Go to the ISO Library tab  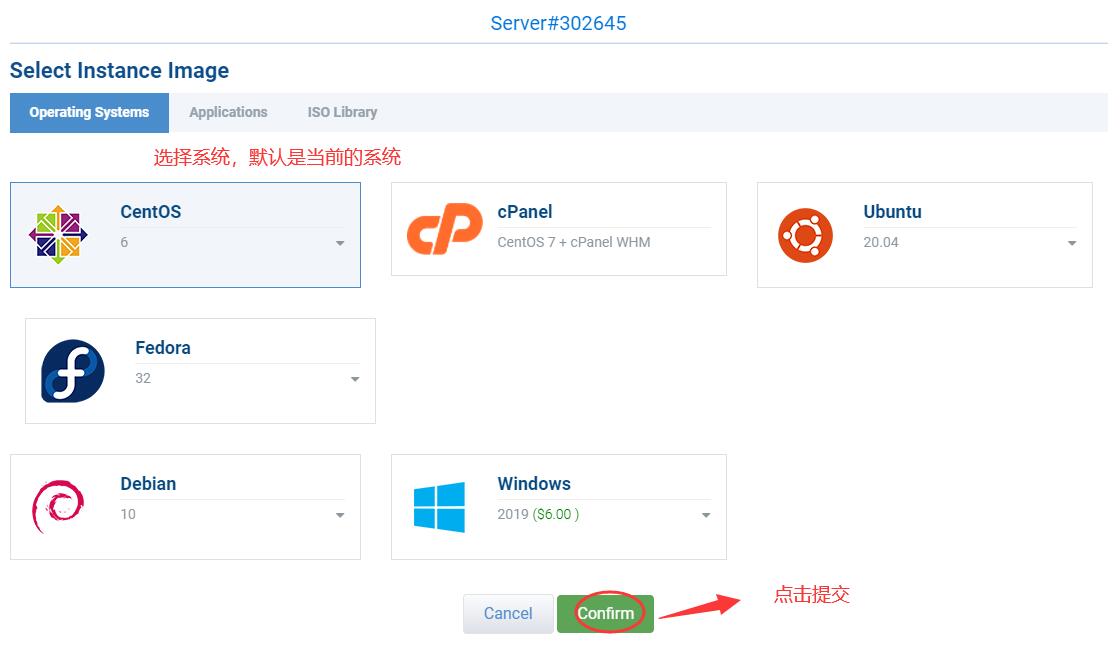(342, 112)
